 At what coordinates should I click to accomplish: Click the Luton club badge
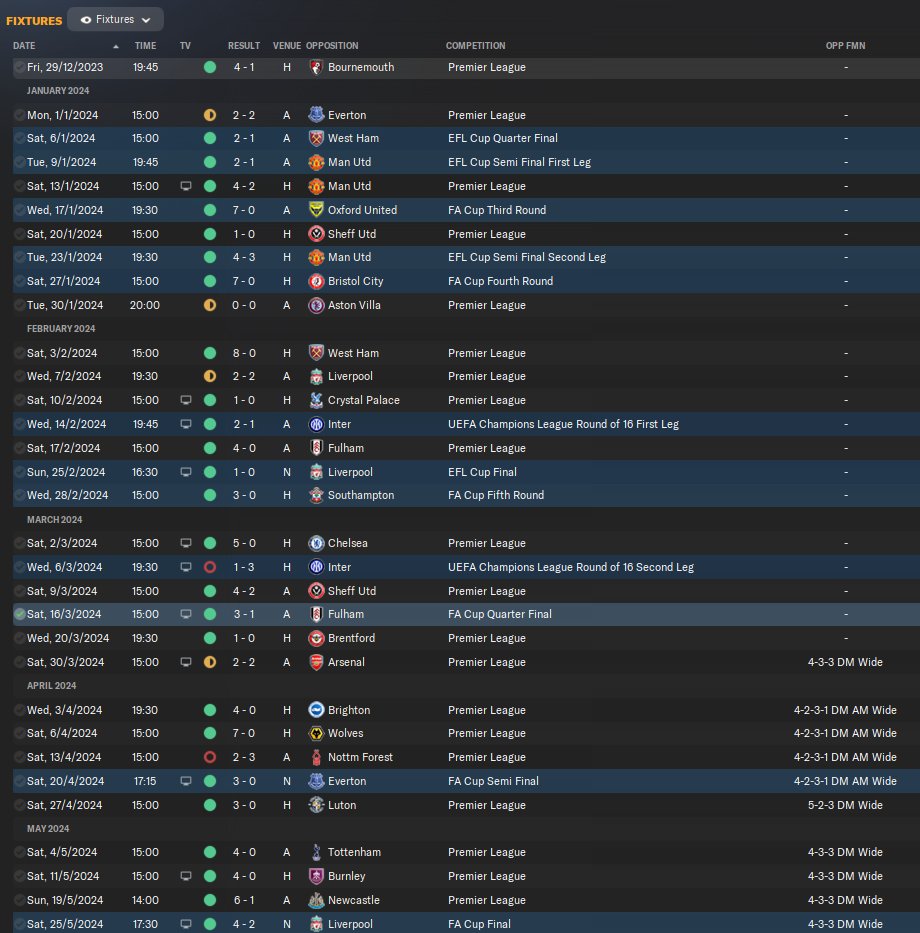(316, 805)
